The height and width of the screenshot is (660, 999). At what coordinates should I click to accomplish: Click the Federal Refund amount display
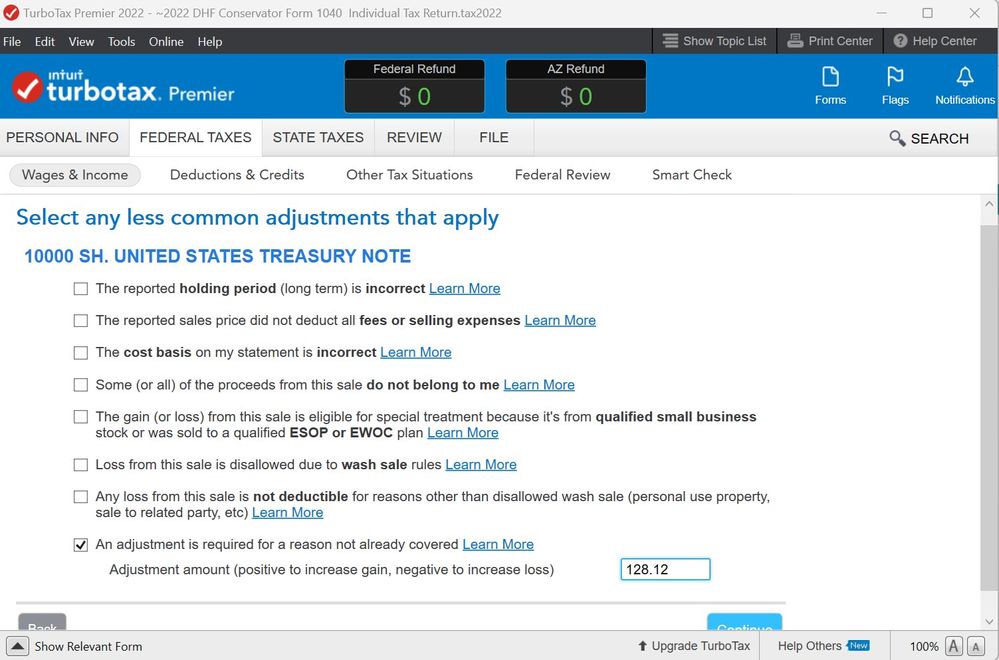[415, 96]
